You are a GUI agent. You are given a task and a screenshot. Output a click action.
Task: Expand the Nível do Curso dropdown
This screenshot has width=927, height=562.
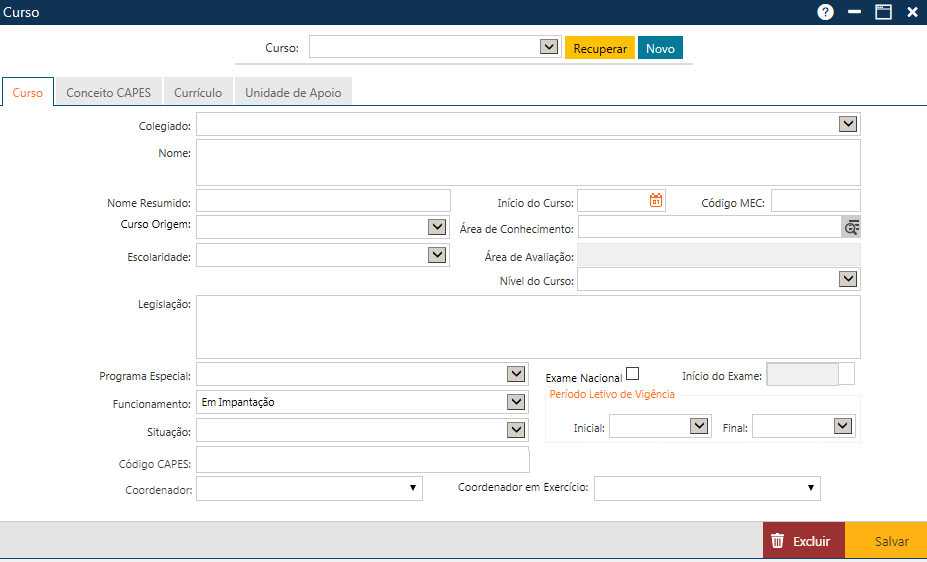(848, 279)
